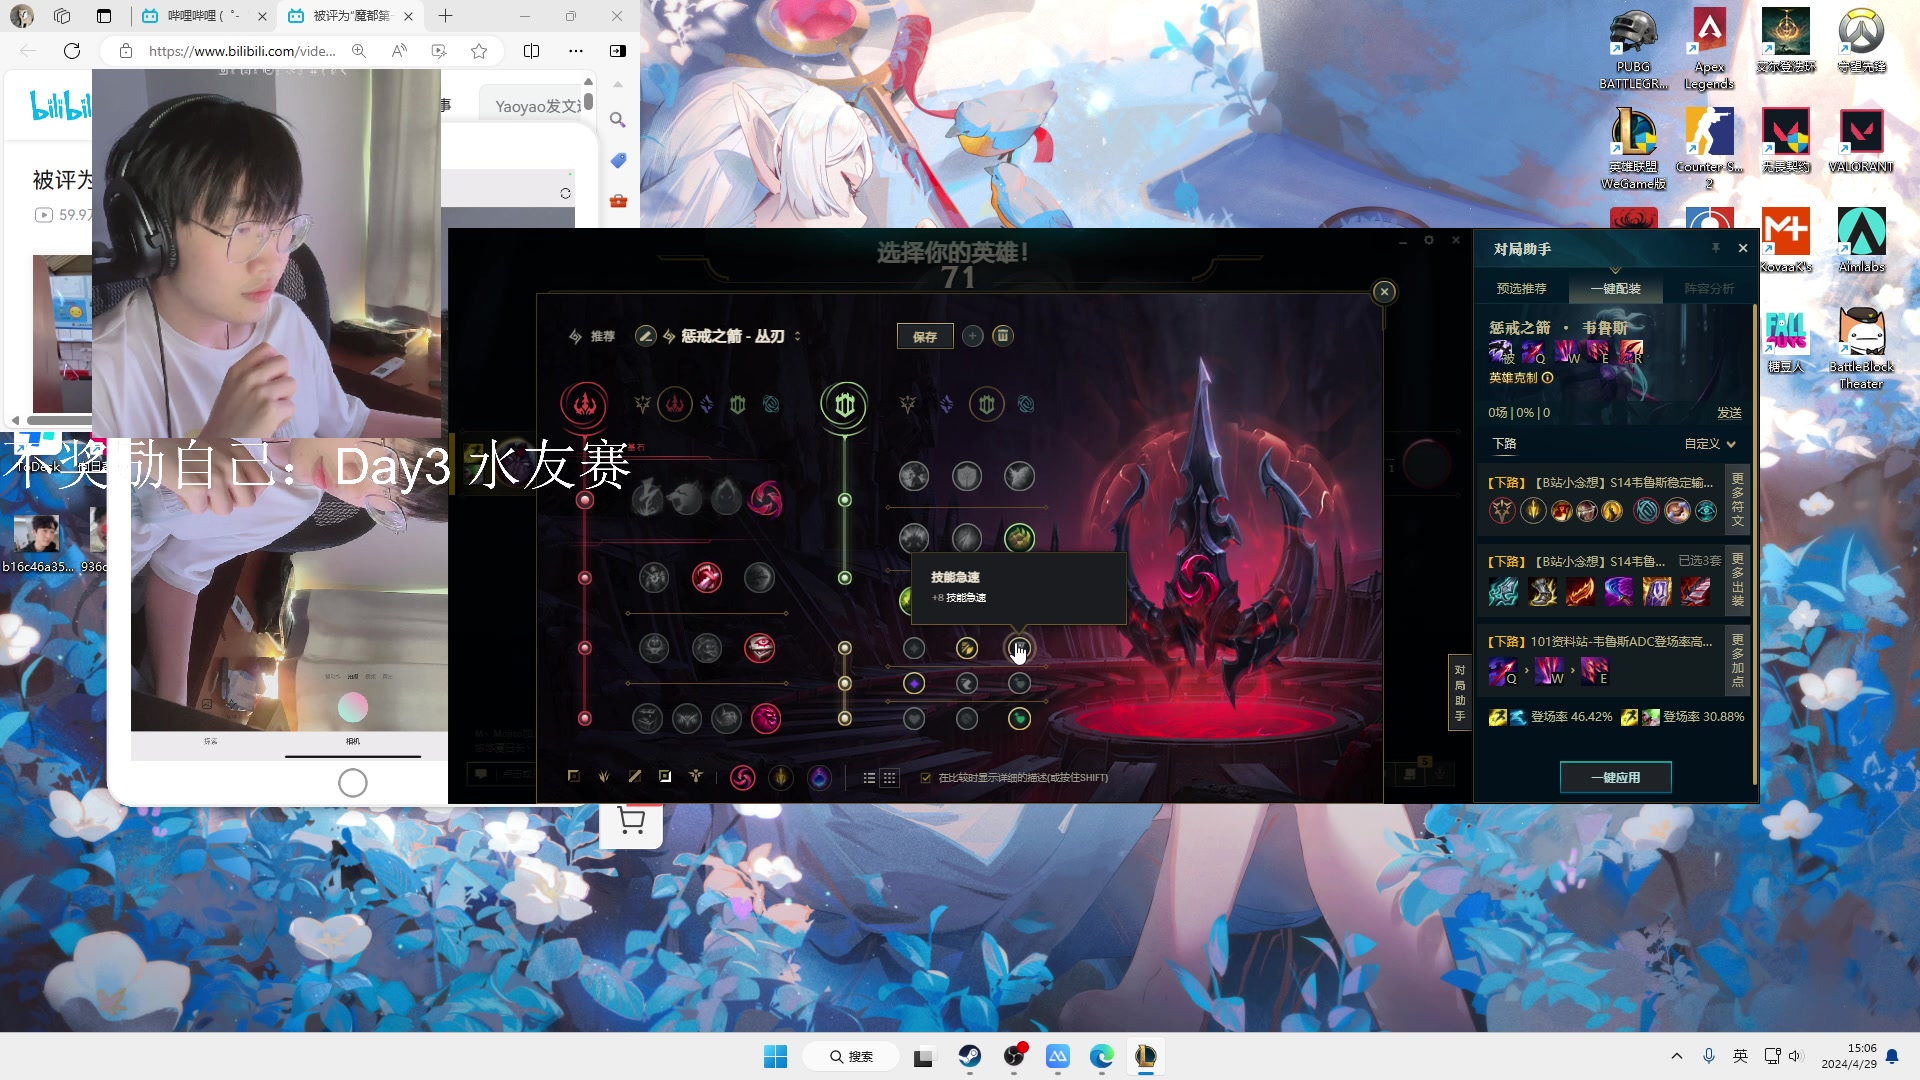Click the rune page edit pencil icon
1920x1080 pixels.
[x=645, y=336]
